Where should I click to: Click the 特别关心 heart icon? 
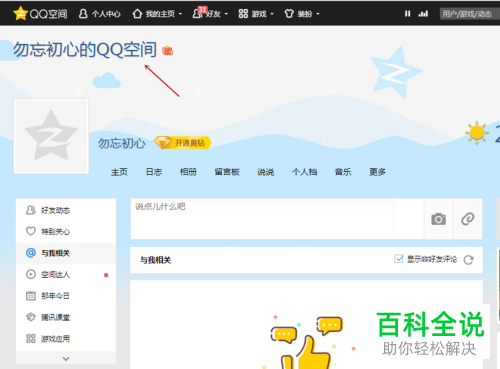(31, 231)
